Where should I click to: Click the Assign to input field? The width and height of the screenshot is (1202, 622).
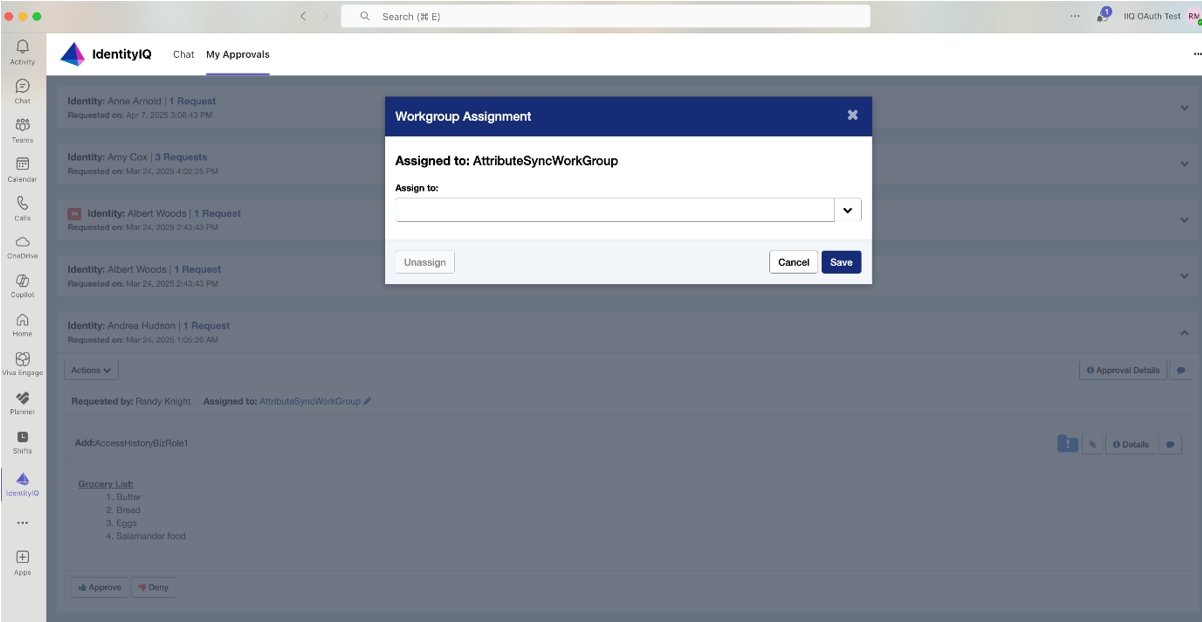pos(614,210)
